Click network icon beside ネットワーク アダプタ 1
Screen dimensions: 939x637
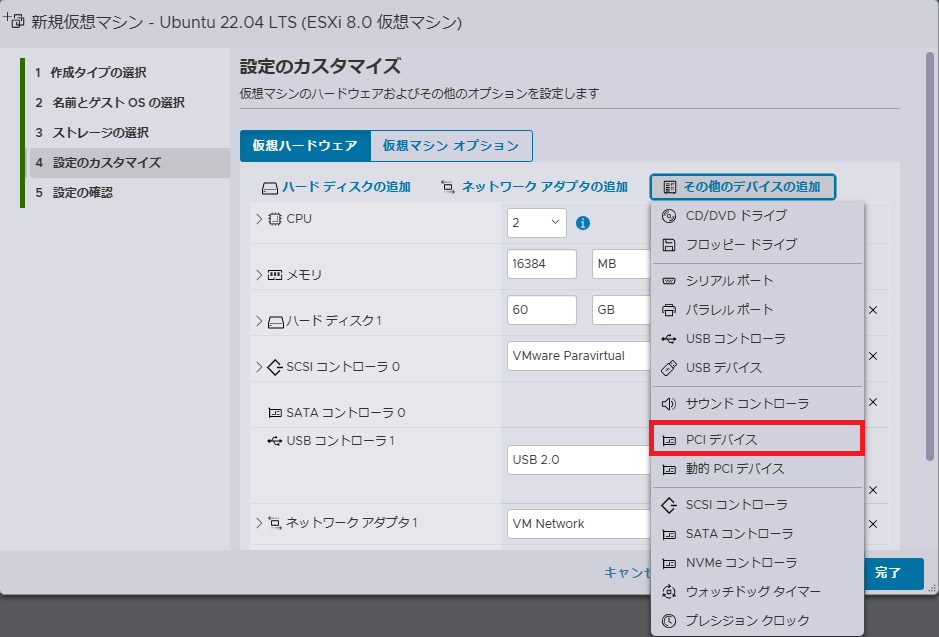pyautogui.click(x=275, y=523)
